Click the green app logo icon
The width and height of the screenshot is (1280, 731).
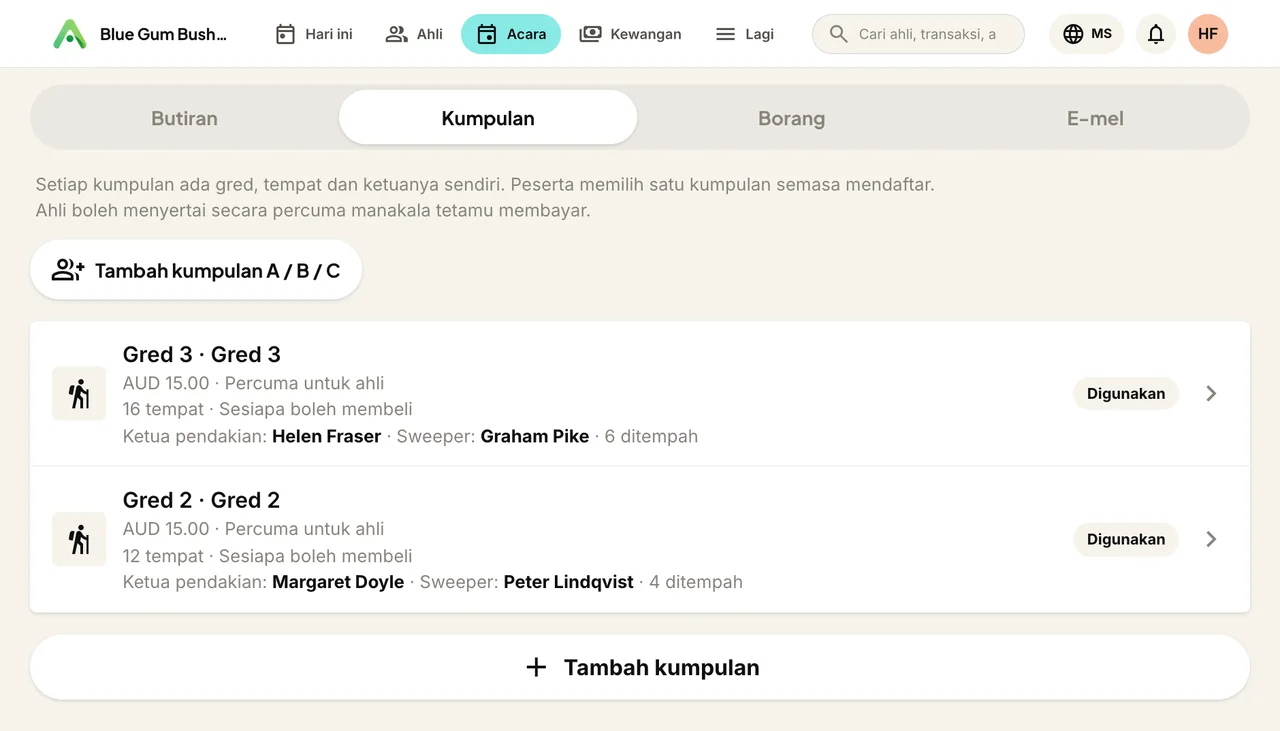click(x=69, y=34)
